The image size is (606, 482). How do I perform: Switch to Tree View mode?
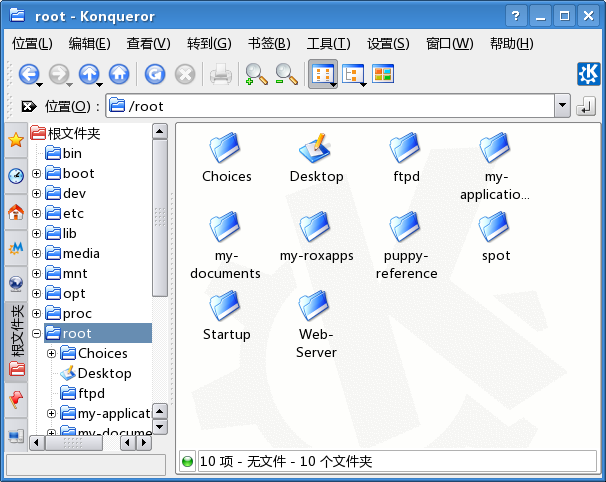coord(352,74)
